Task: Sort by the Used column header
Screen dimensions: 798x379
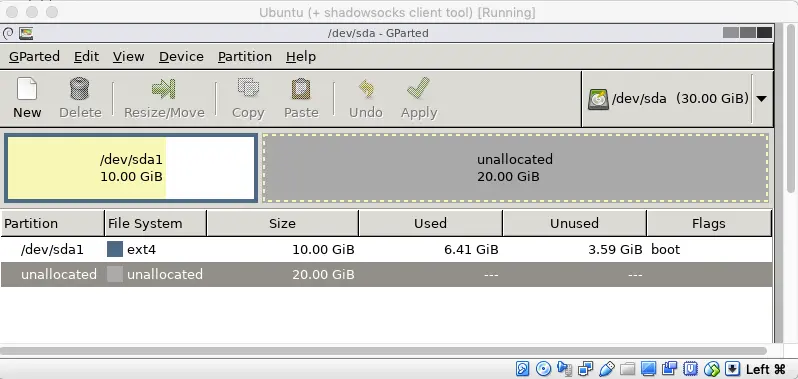Action: click(431, 223)
